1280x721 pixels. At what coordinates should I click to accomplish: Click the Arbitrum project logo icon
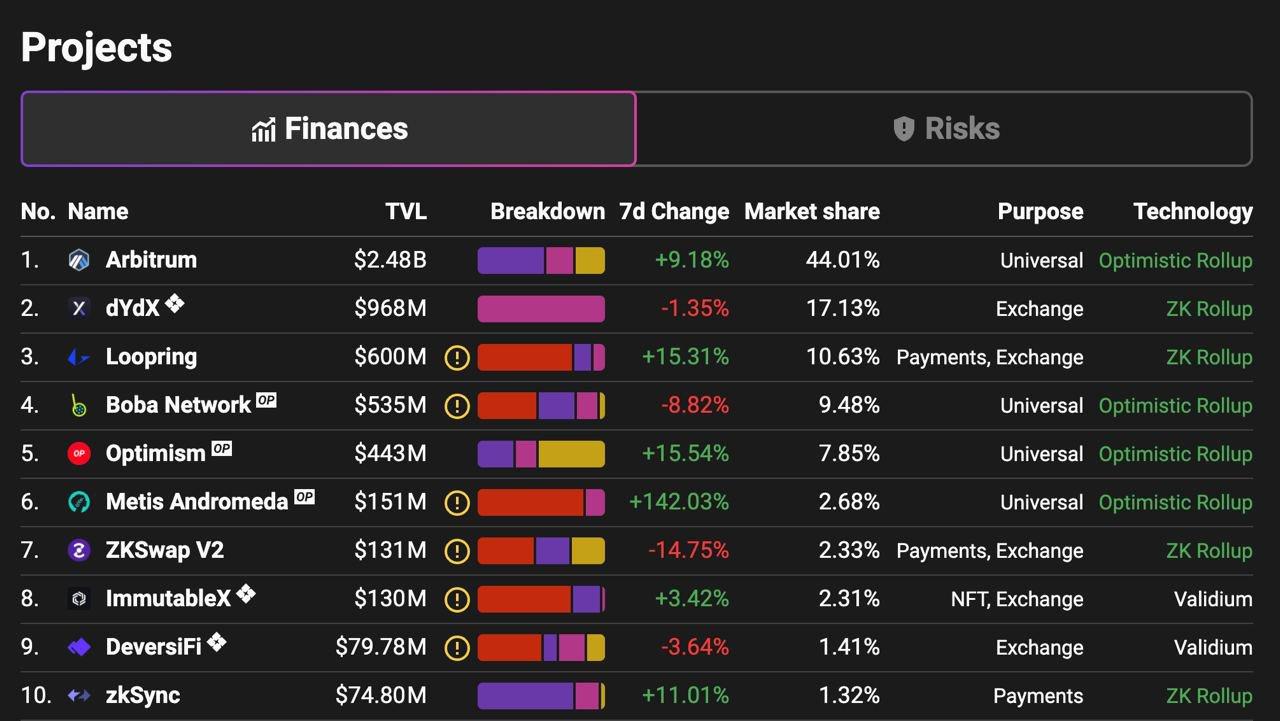tap(79, 260)
